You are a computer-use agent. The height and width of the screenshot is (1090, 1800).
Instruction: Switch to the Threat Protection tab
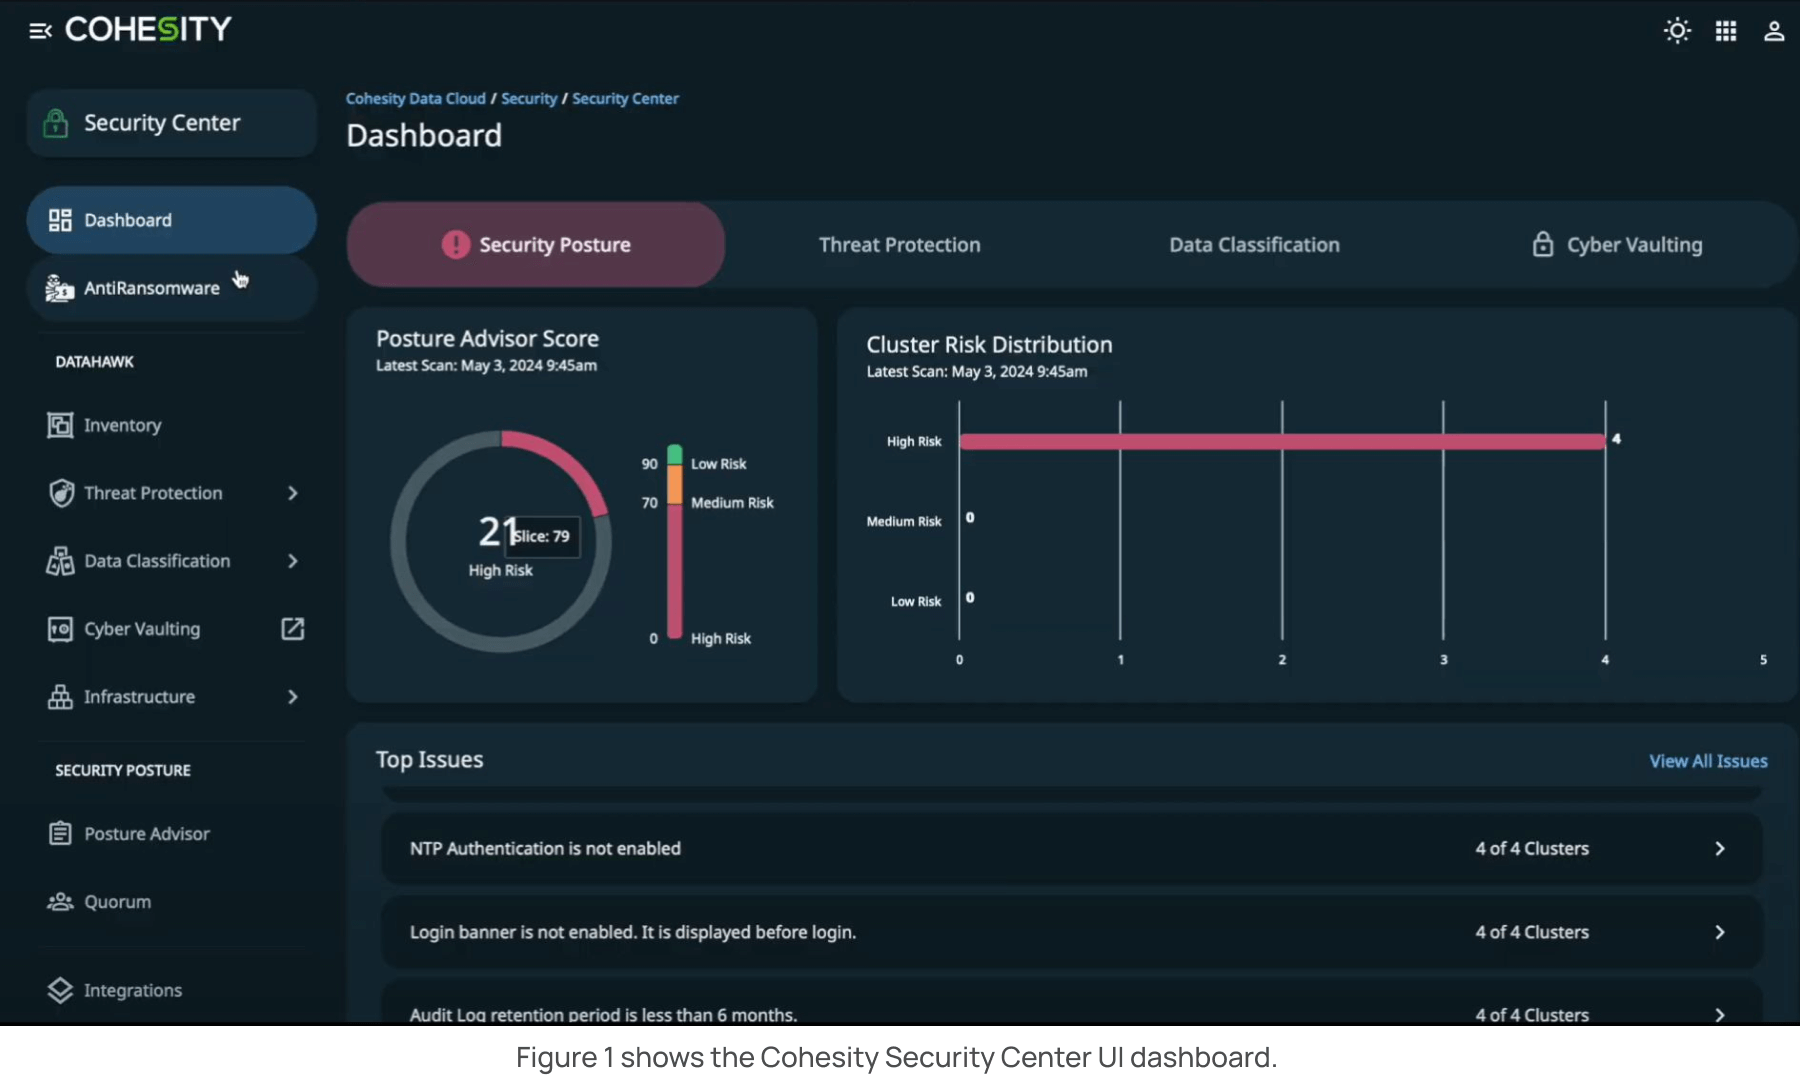point(899,245)
